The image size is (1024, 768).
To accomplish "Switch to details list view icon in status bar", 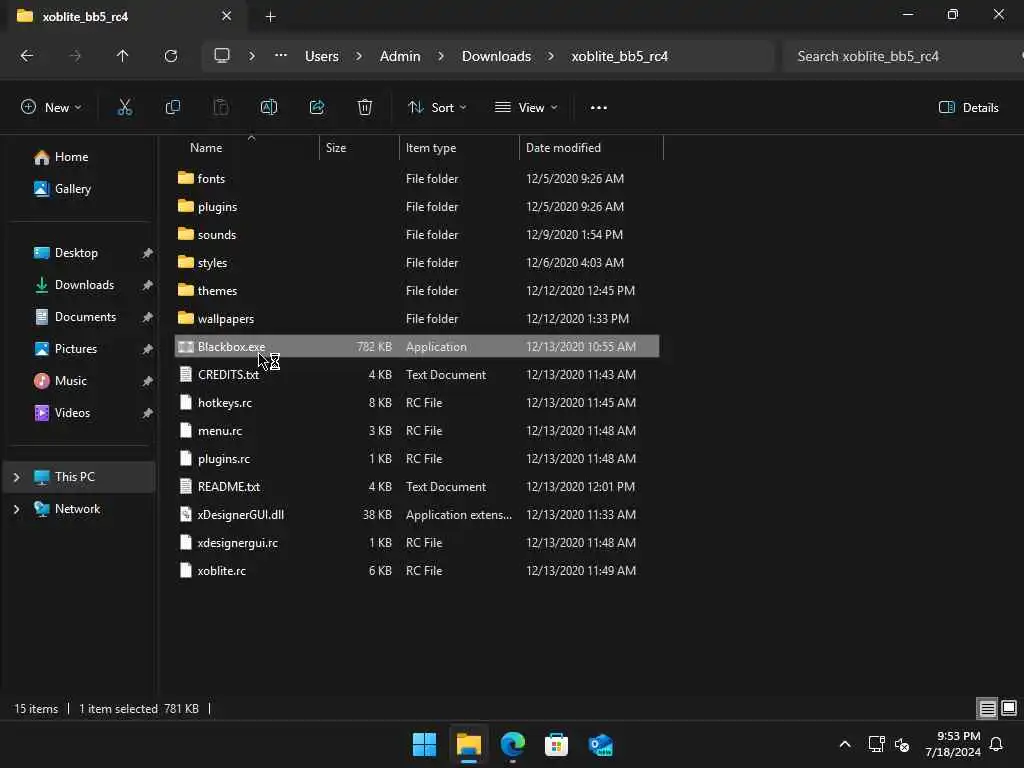I will point(987,709).
